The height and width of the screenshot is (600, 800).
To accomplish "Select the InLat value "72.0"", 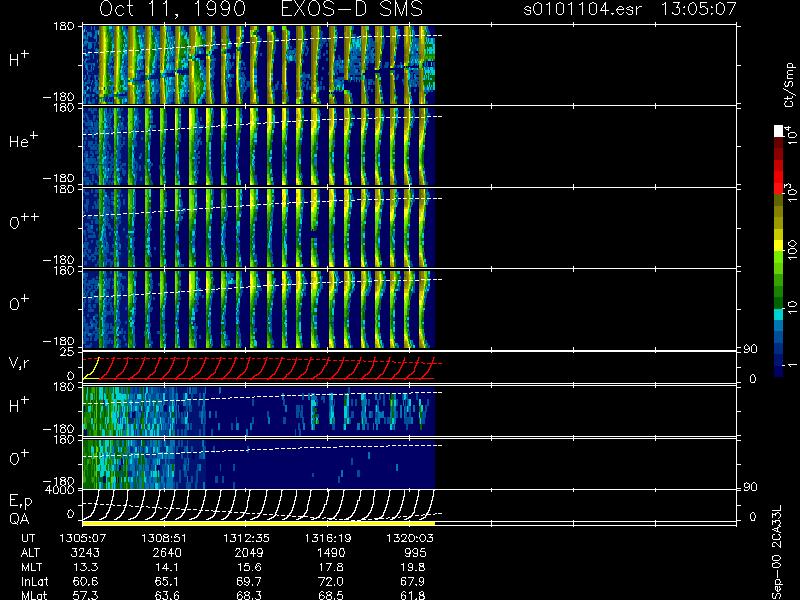I will [x=331, y=582].
